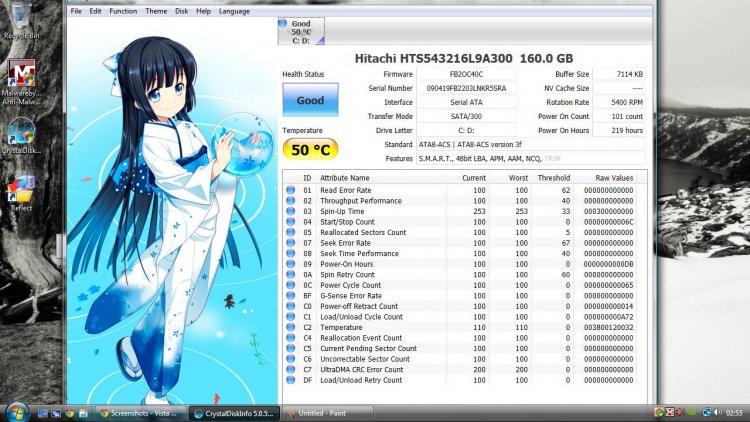The height and width of the screenshot is (422, 750).
Task: Click the Buffer Size value 7114 KB
Action: click(619, 74)
